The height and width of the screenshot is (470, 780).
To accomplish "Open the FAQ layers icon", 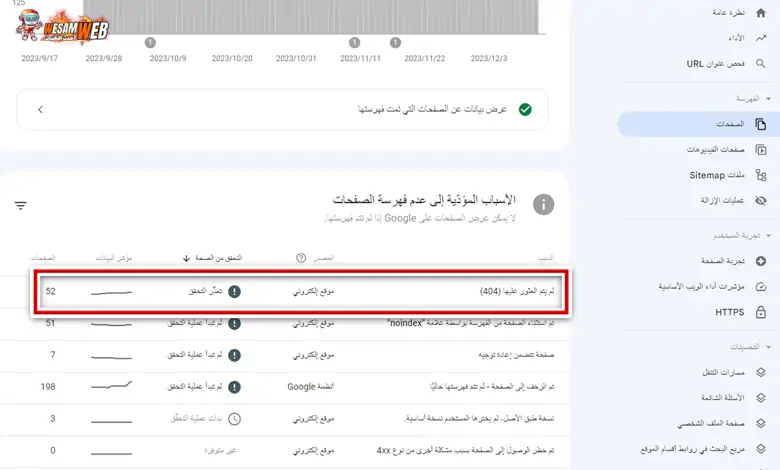I will pos(761,397).
